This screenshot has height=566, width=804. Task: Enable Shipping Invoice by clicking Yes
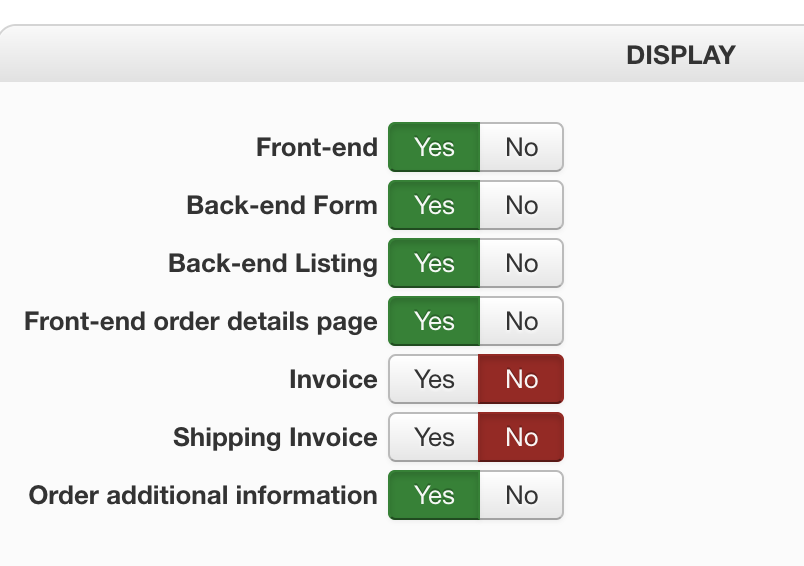coord(434,437)
